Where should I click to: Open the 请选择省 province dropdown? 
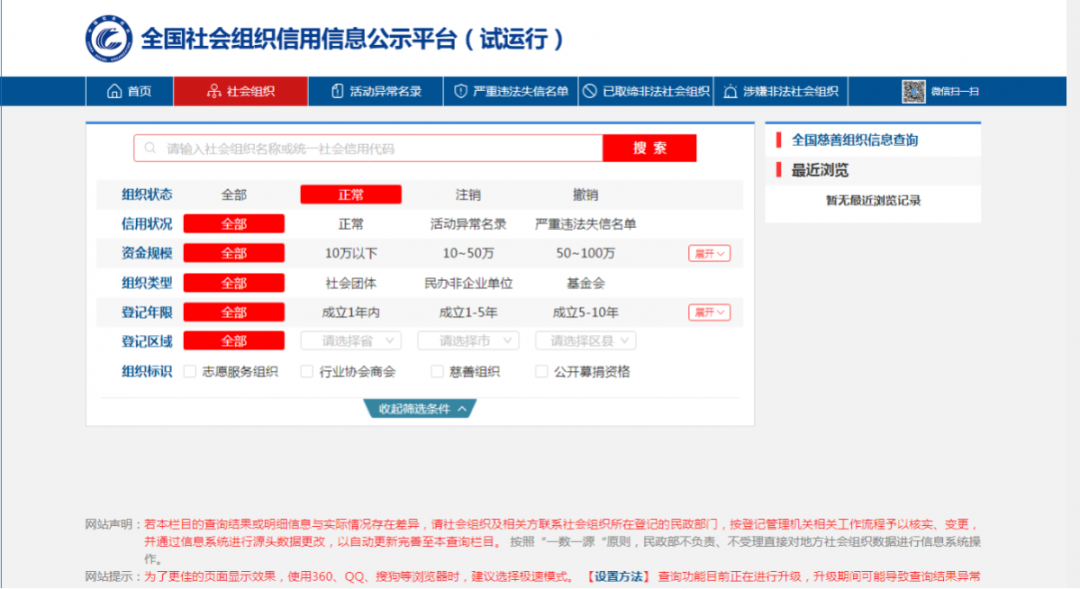coord(351,341)
